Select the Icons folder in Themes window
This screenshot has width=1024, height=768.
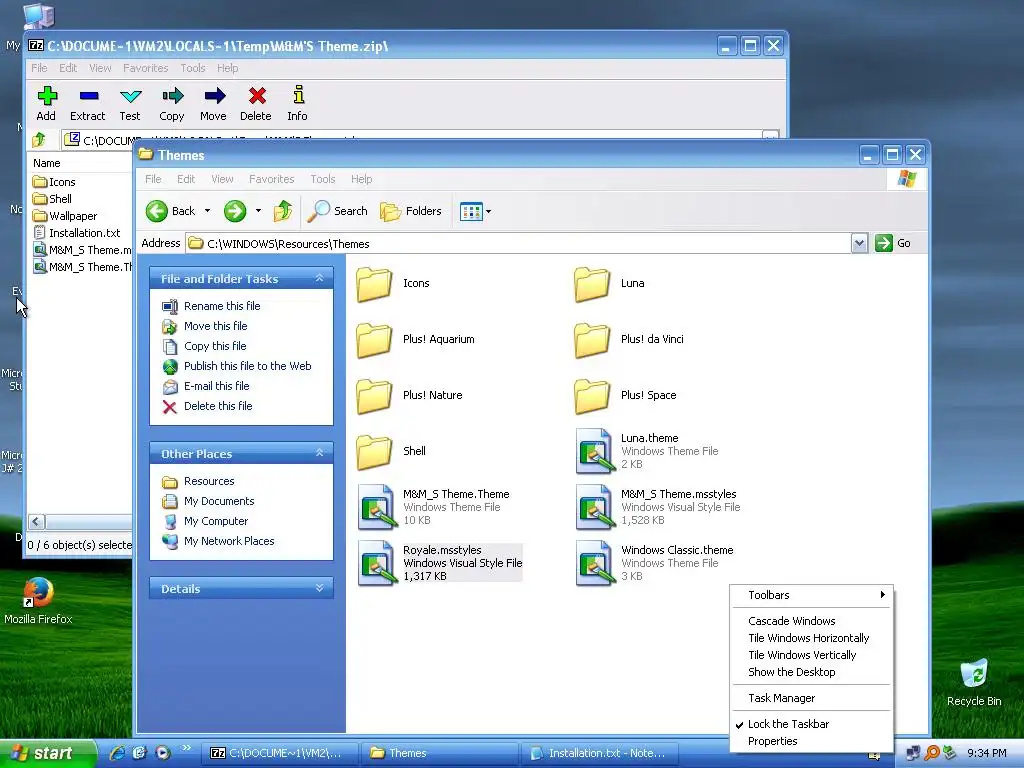click(x=374, y=283)
